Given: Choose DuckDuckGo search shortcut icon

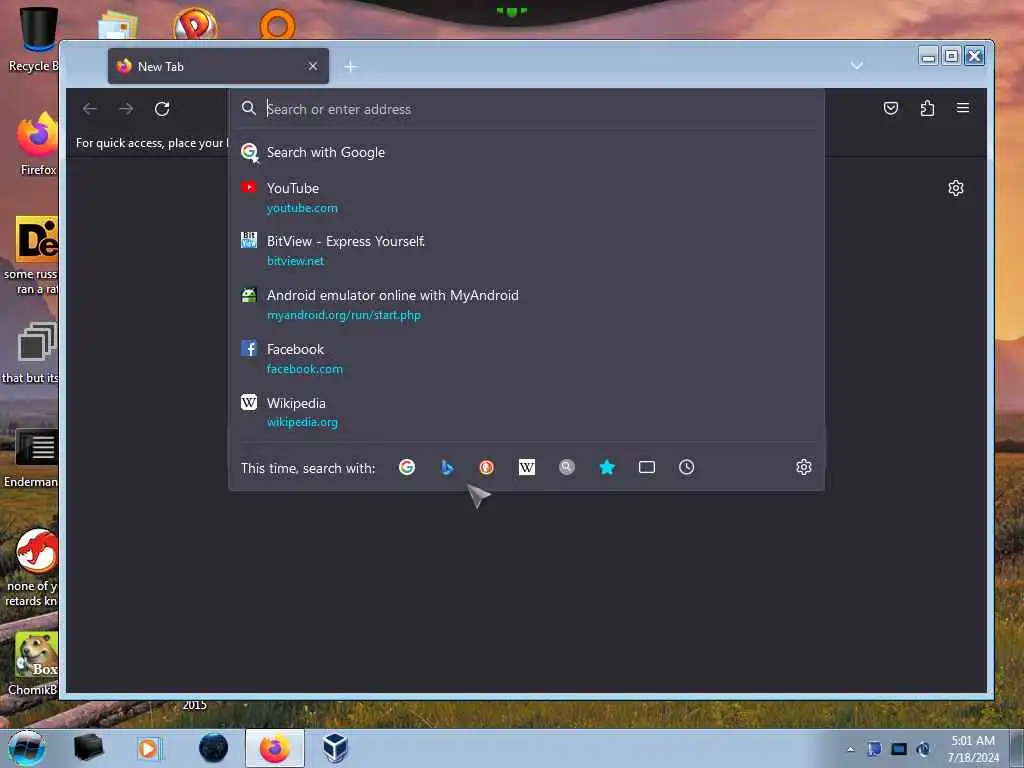Looking at the screenshot, I should point(487,468).
